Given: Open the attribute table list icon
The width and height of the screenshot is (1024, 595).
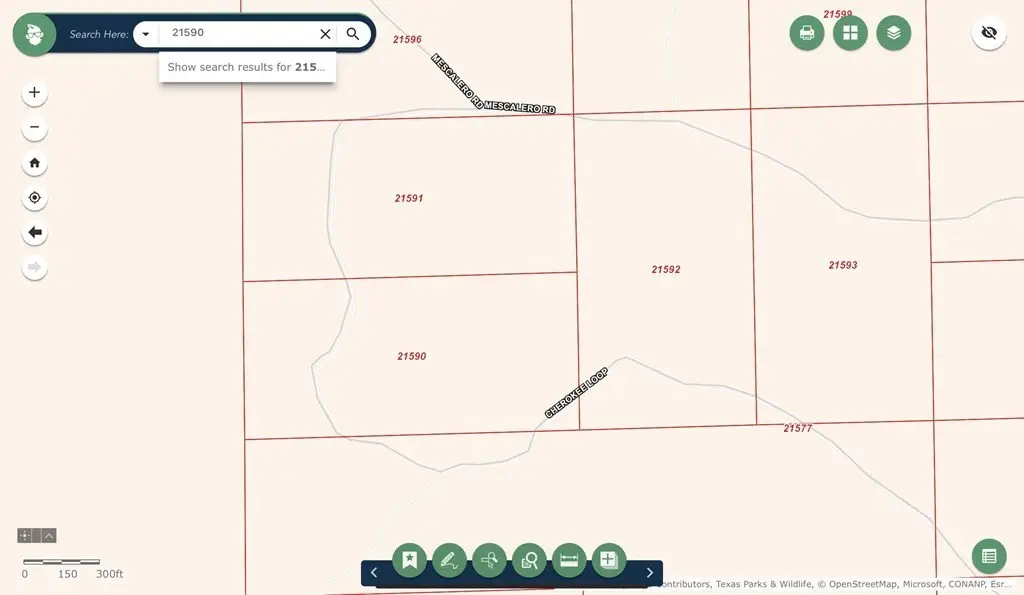Looking at the screenshot, I should tap(989, 556).
